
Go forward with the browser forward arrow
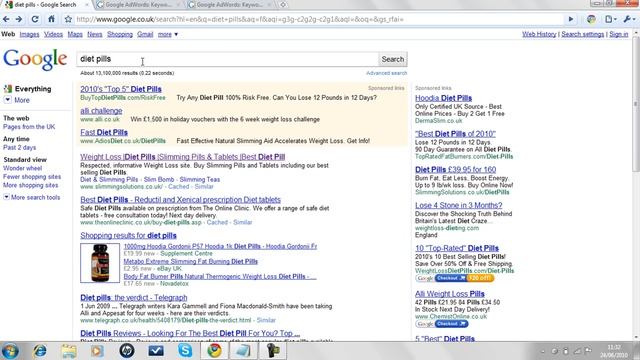tap(19, 19)
